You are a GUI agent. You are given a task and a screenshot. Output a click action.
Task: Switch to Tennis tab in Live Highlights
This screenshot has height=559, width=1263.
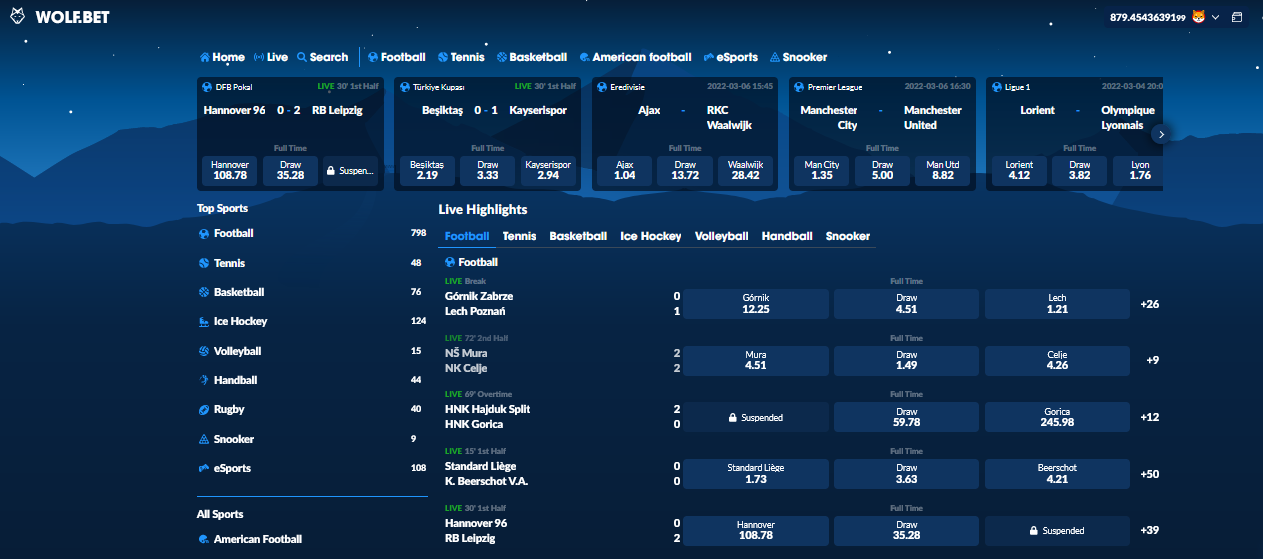click(x=519, y=236)
